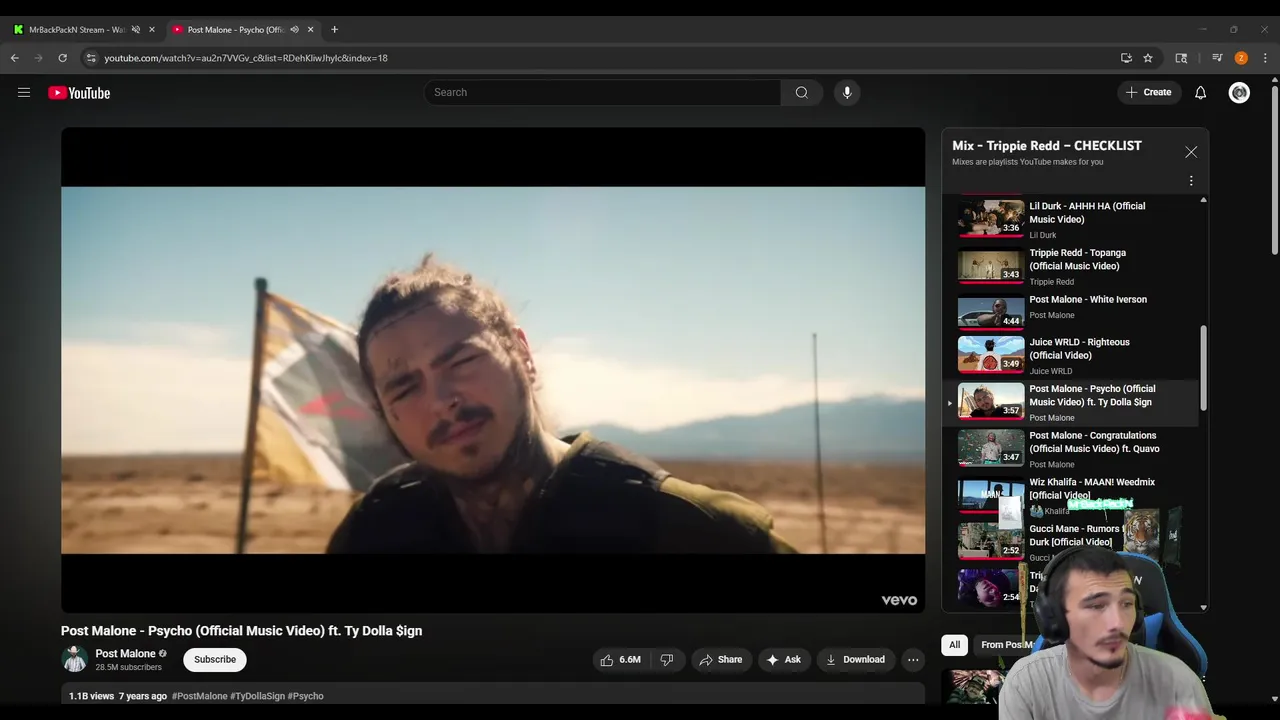Click the video title text
Screen dimensions: 1280x720
[x=241, y=631]
